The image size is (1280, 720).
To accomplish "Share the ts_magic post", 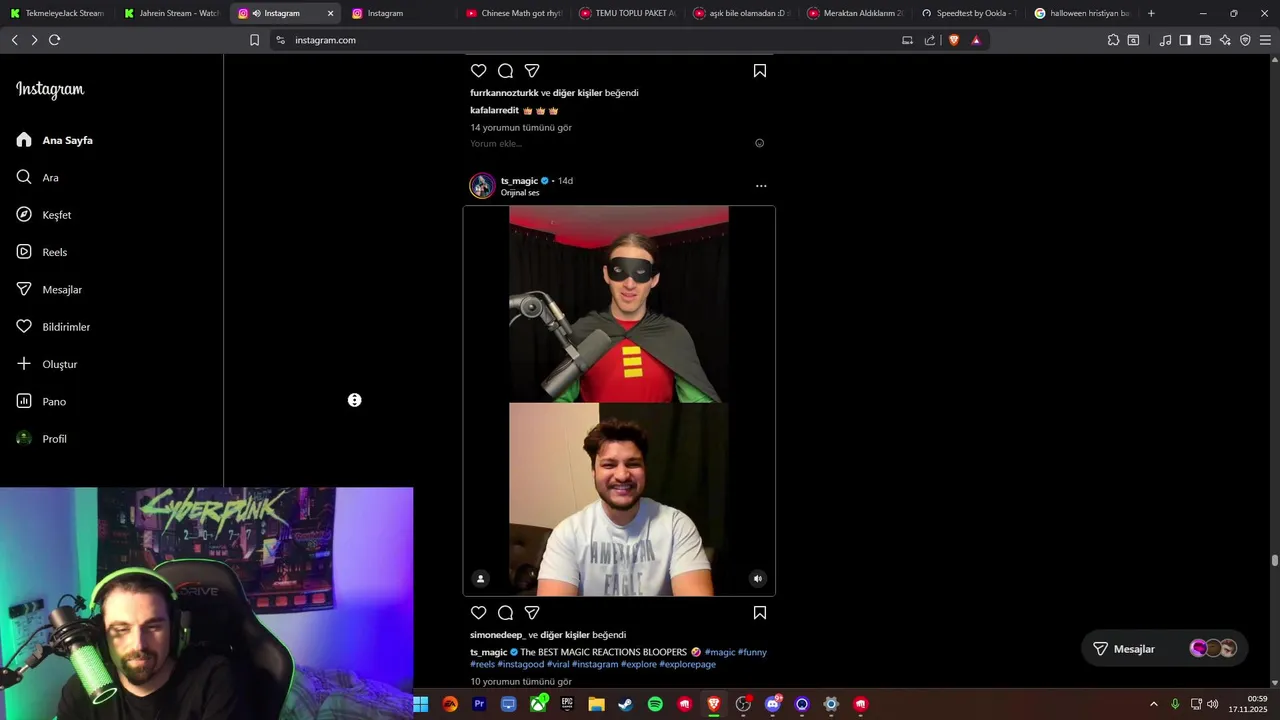I will click(x=532, y=613).
